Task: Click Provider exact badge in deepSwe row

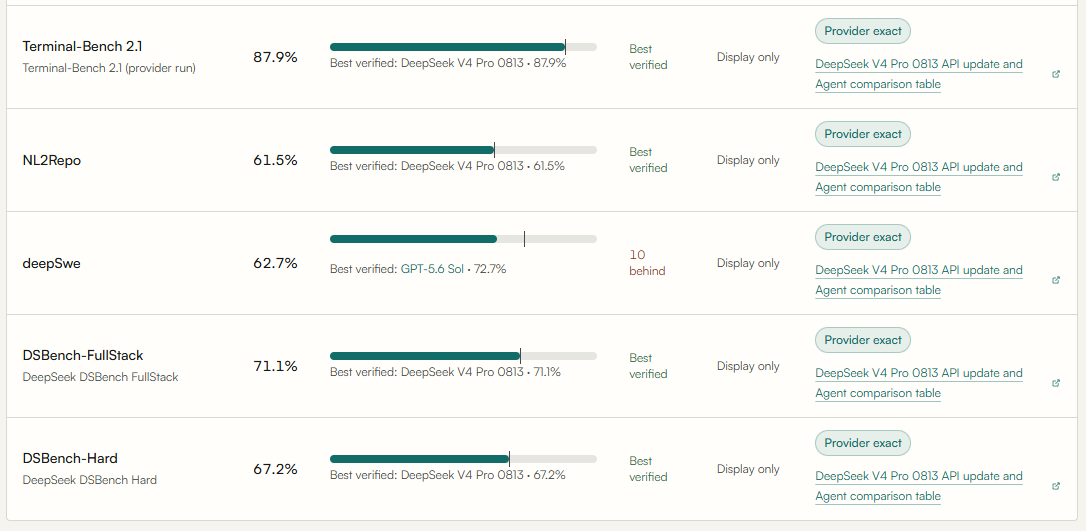Action: [863, 237]
